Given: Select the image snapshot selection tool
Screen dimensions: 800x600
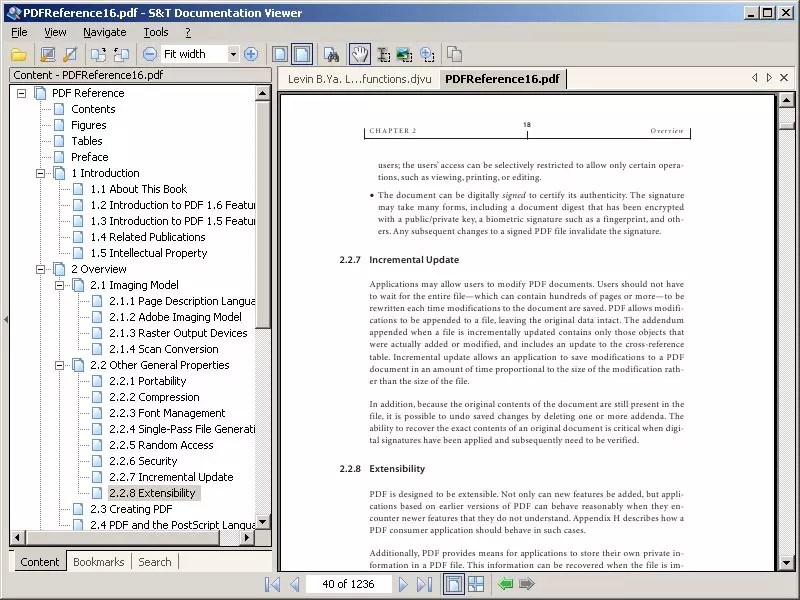Looking at the screenshot, I should pos(405,54).
